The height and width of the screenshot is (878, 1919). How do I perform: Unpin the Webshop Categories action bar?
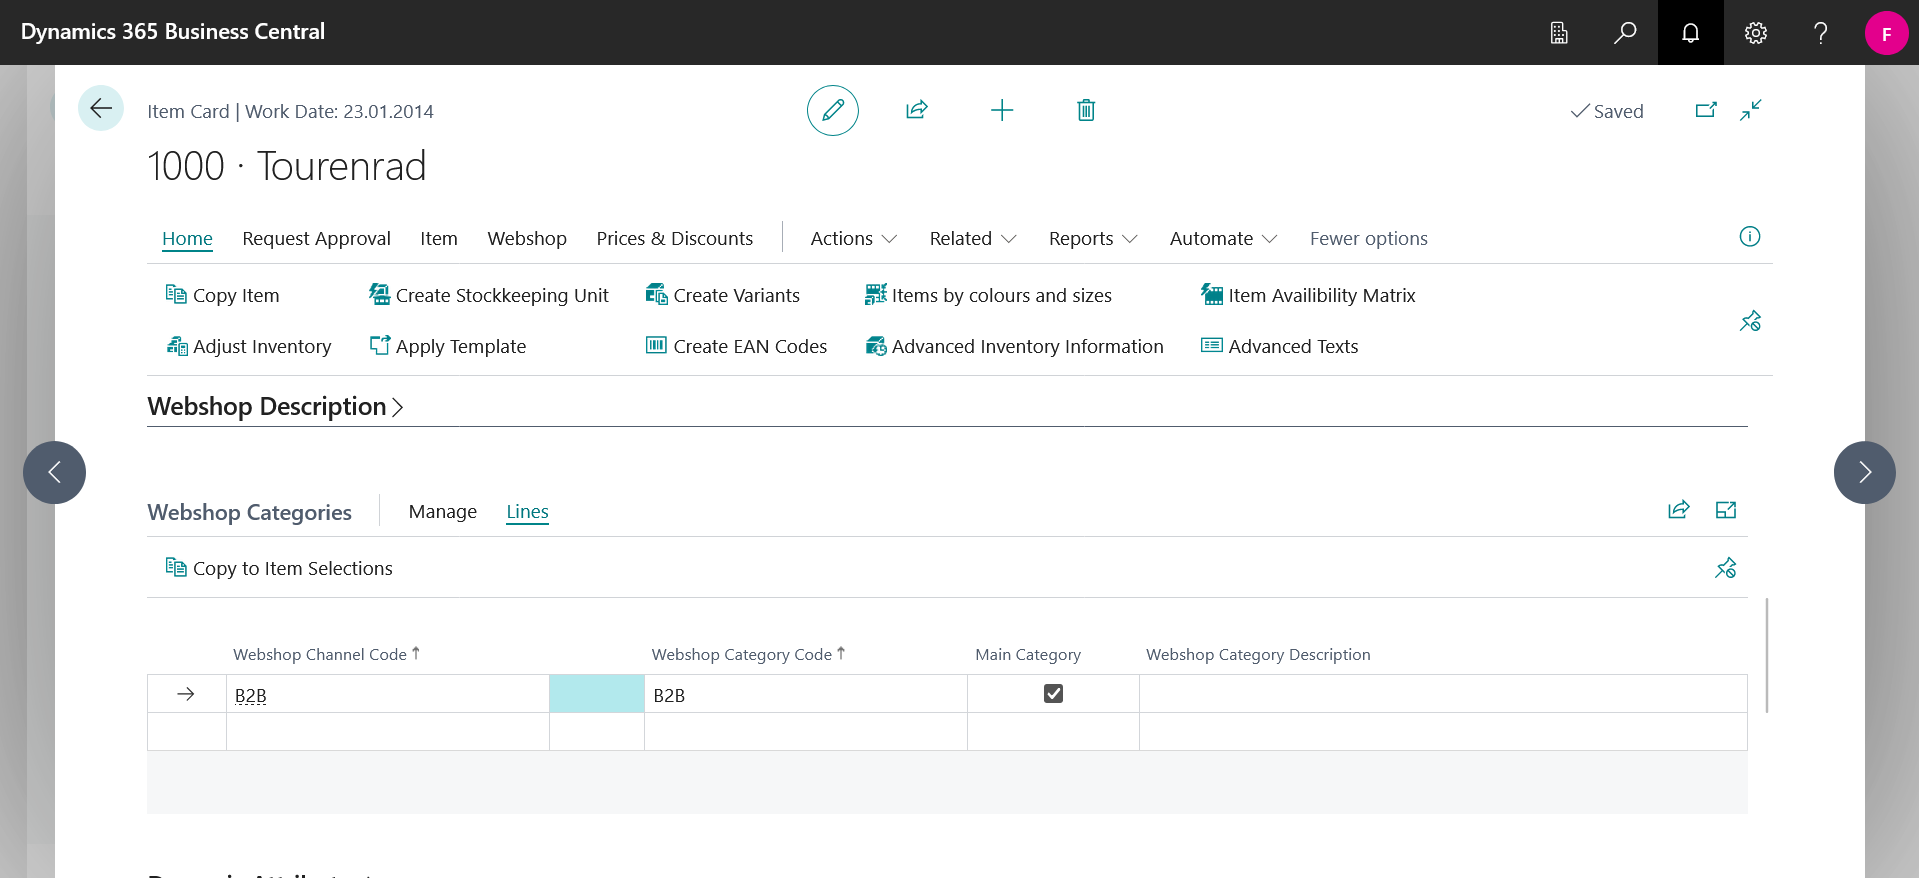coord(1726,568)
